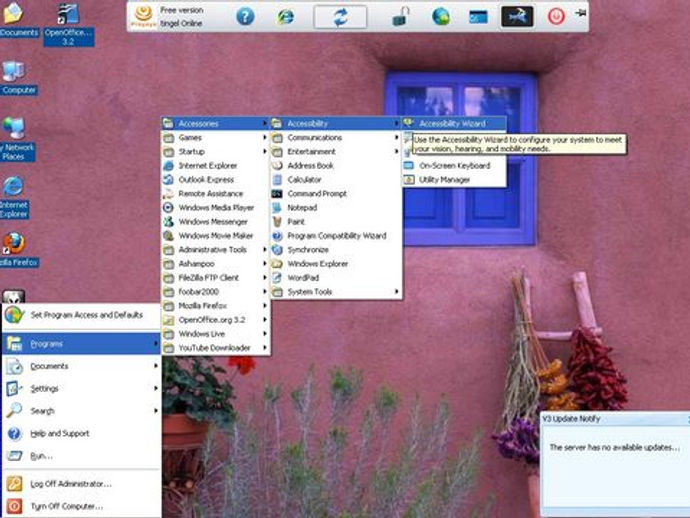Launch Calculator
Screen dimensions: 690x518
tap(336, 180)
